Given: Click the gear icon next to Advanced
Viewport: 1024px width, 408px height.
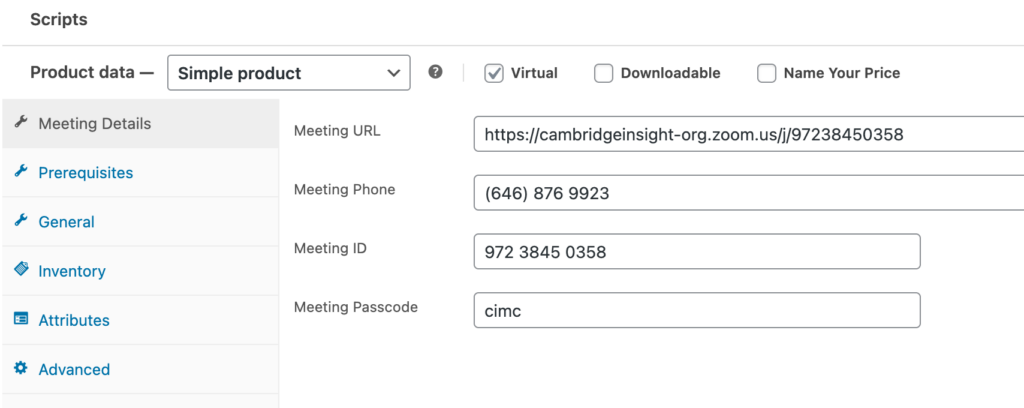Looking at the screenshot, I should [x=20, y=368].
